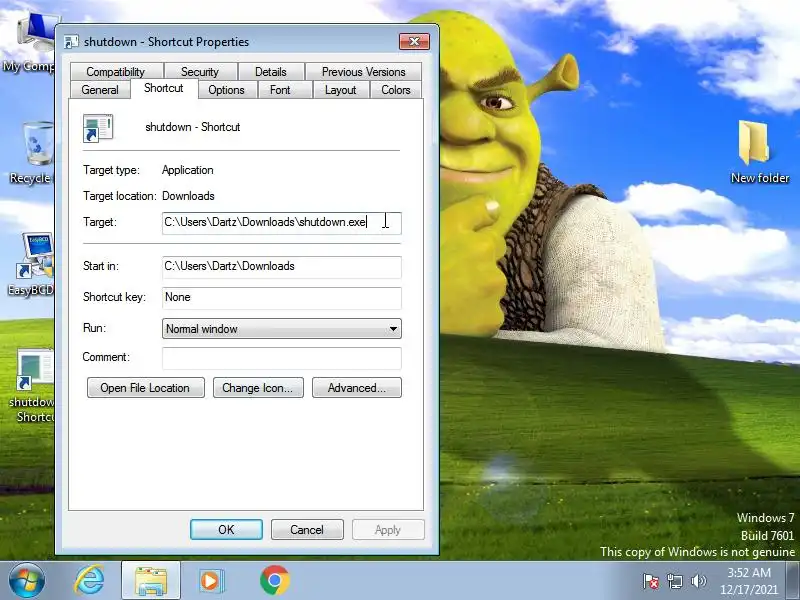
Task: Confirm the dialog with OK
Action: click(226, 530)
